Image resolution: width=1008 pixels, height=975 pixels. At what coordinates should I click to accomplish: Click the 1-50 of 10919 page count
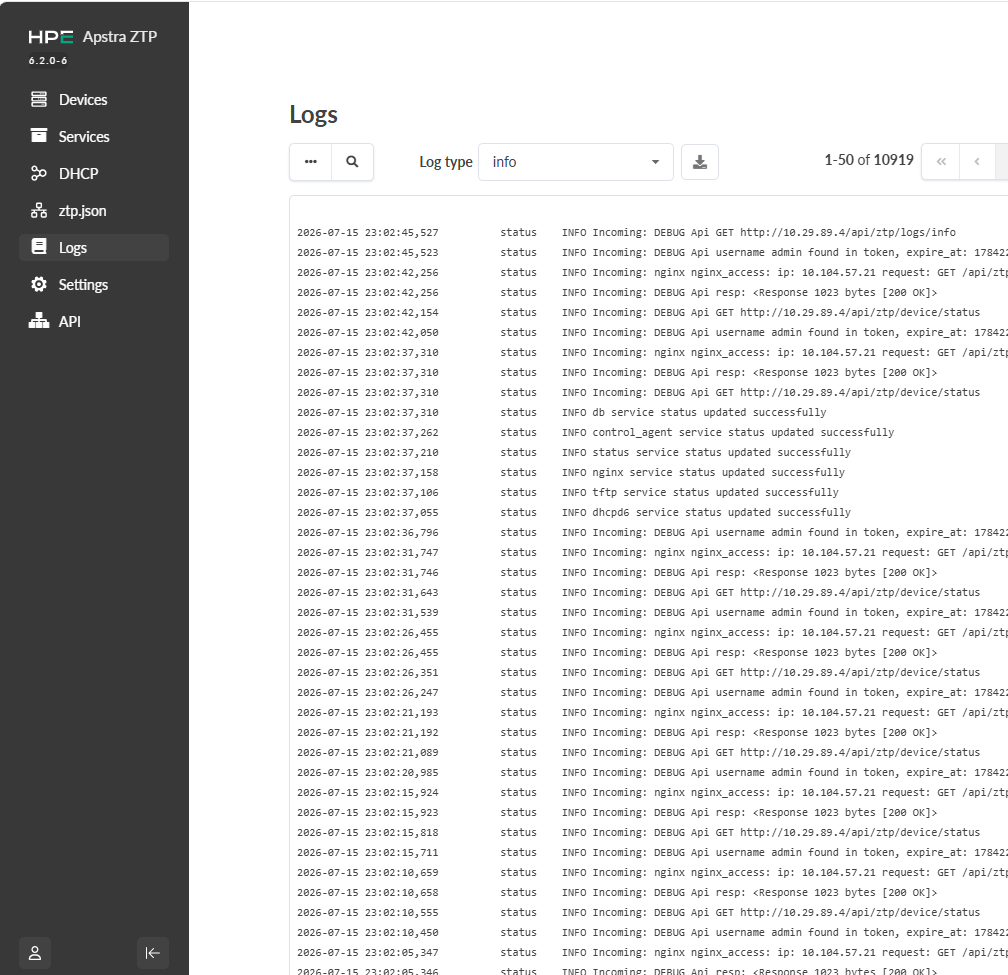pos(868,160)
